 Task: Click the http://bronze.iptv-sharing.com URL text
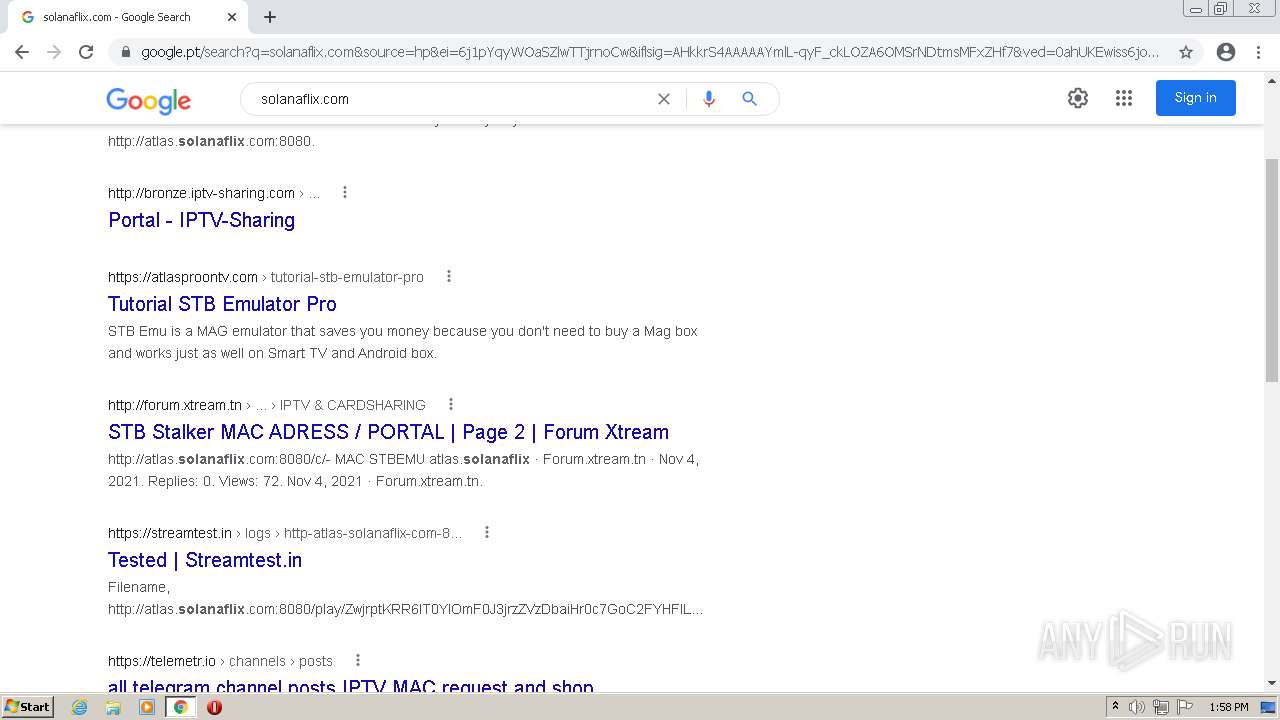(x=201, y=193)
